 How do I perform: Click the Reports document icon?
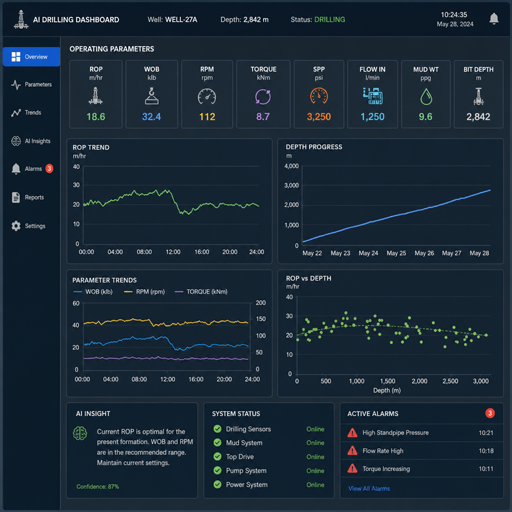pyautogui.click(x=16, y=197)
